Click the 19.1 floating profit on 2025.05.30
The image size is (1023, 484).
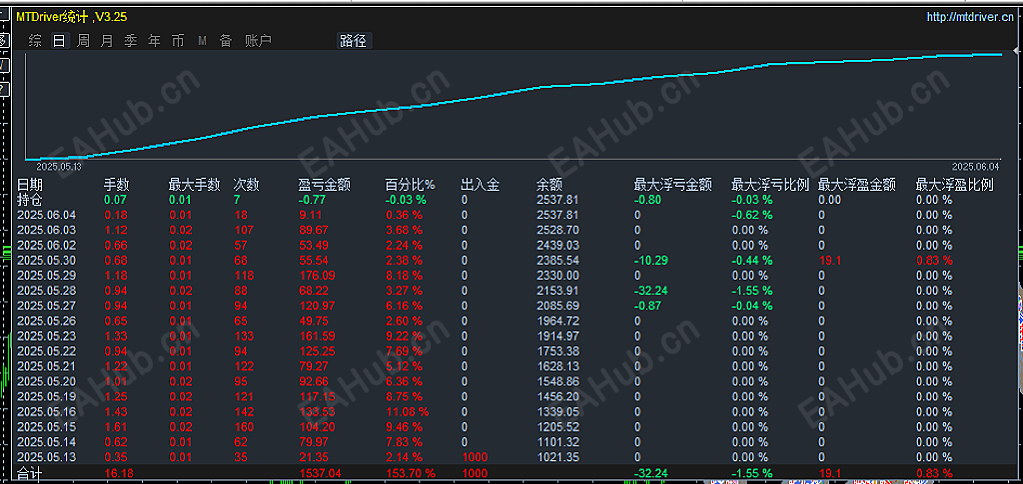point(829,260)
